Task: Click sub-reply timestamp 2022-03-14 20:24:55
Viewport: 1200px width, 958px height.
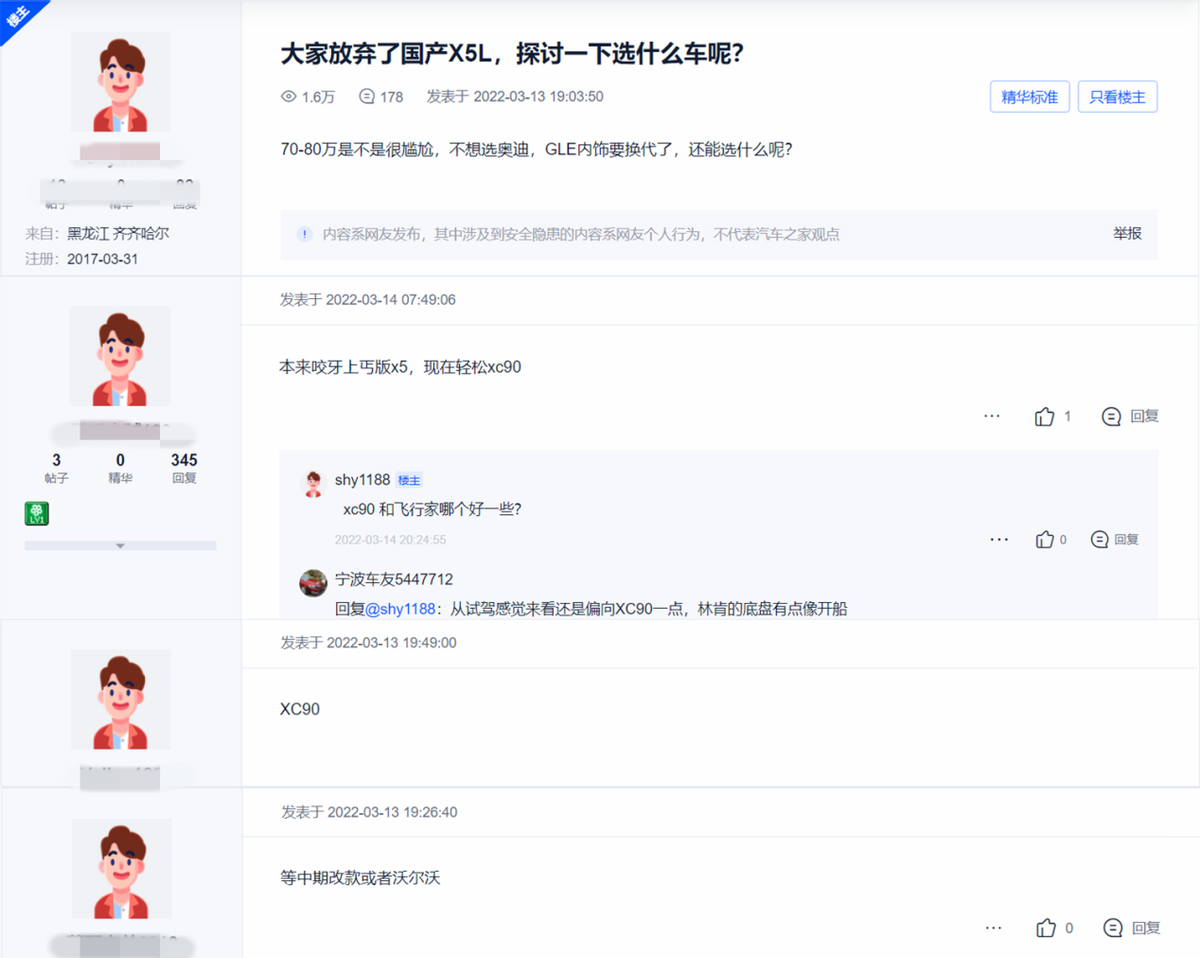Action: pyautogui.click(x=390, y=540)
